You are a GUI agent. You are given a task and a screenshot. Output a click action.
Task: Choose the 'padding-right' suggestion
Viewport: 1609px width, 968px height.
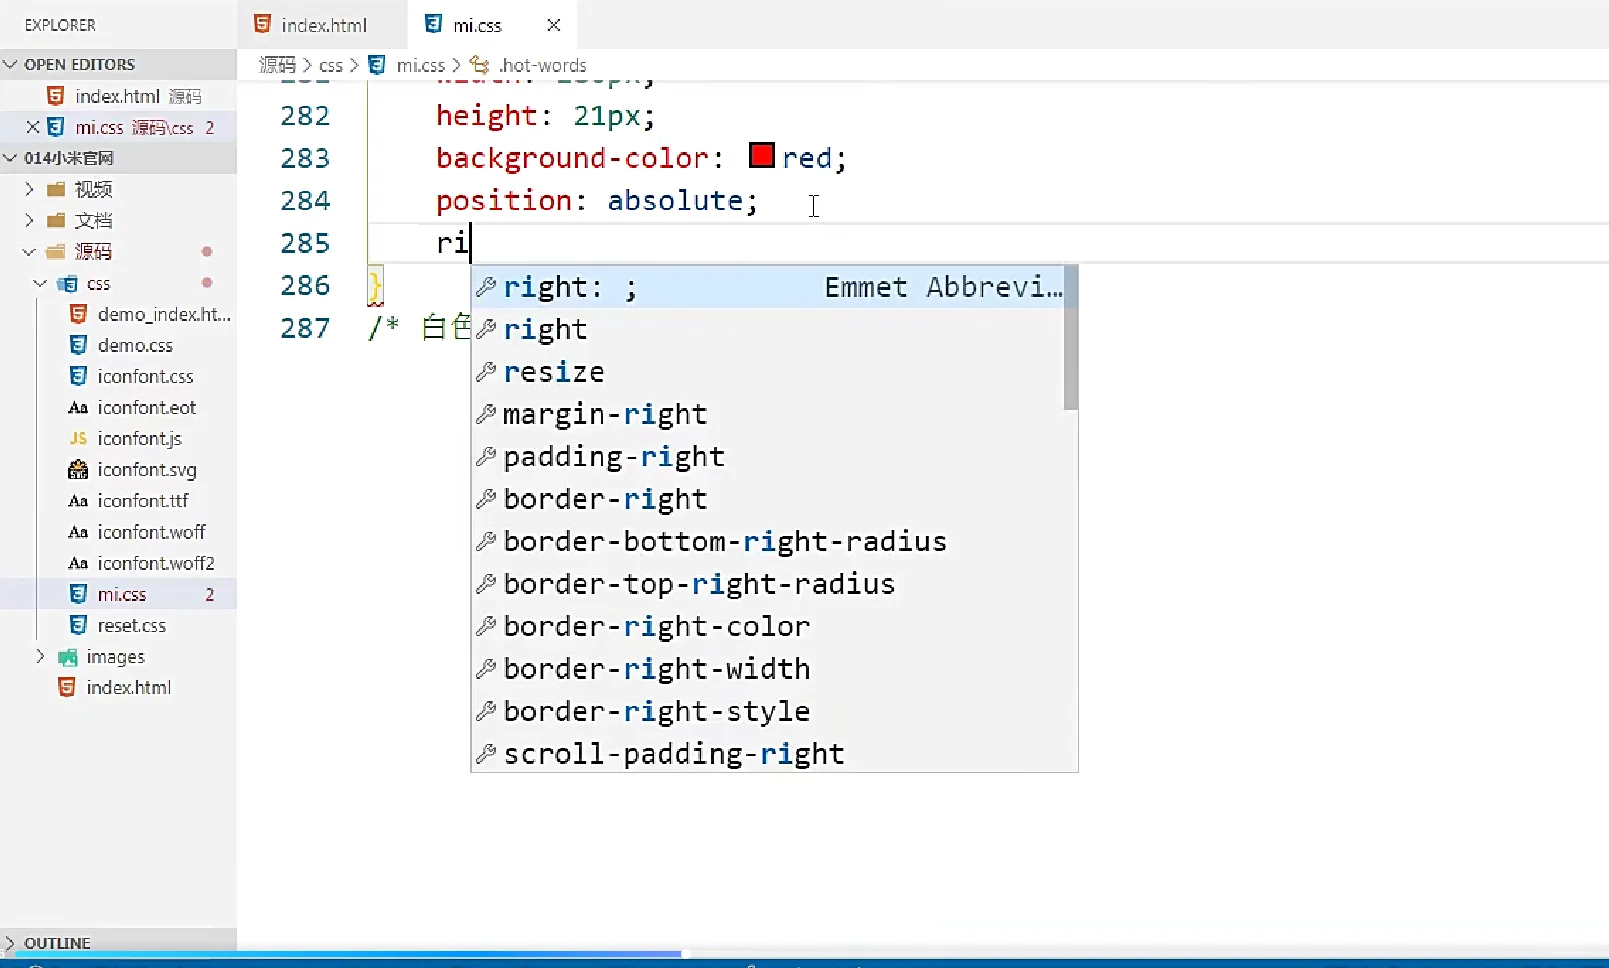tap(767, 456)
